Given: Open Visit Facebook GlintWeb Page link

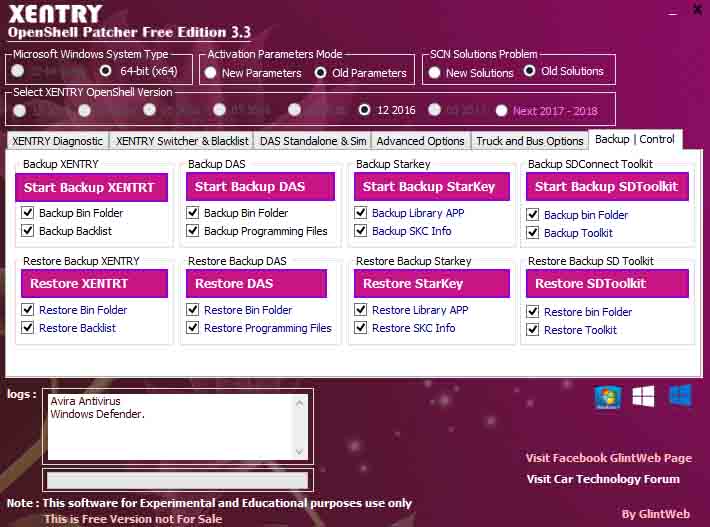Looking at the screenshot, I should coord(609,458).
